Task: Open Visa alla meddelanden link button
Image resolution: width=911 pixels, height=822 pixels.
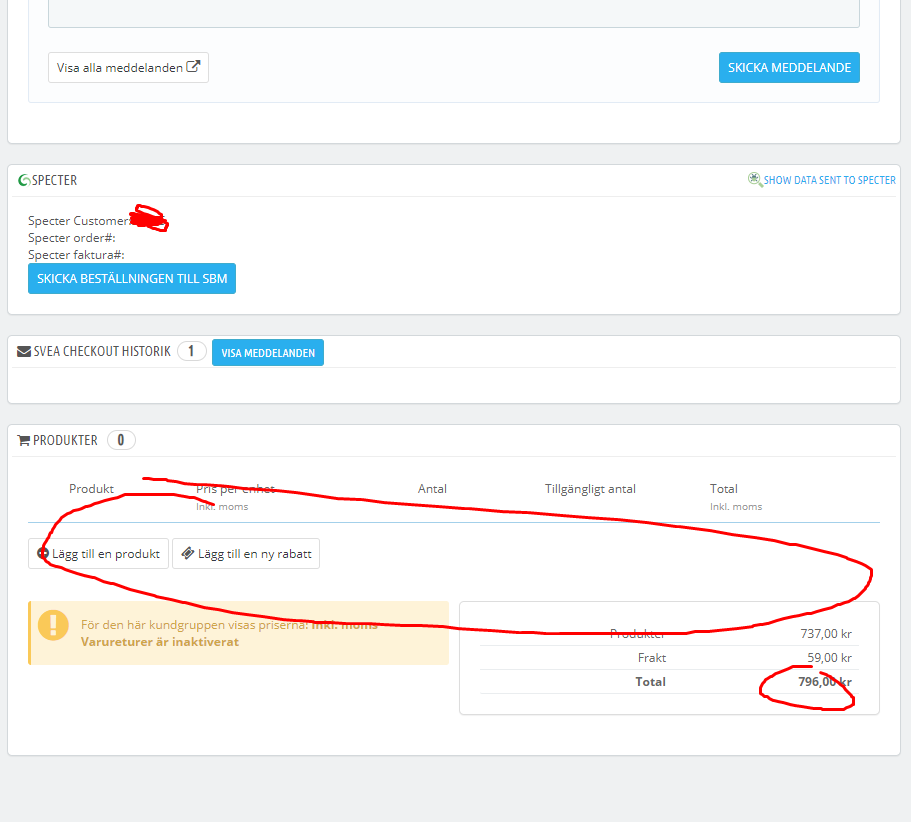Action: coord(128,67)
